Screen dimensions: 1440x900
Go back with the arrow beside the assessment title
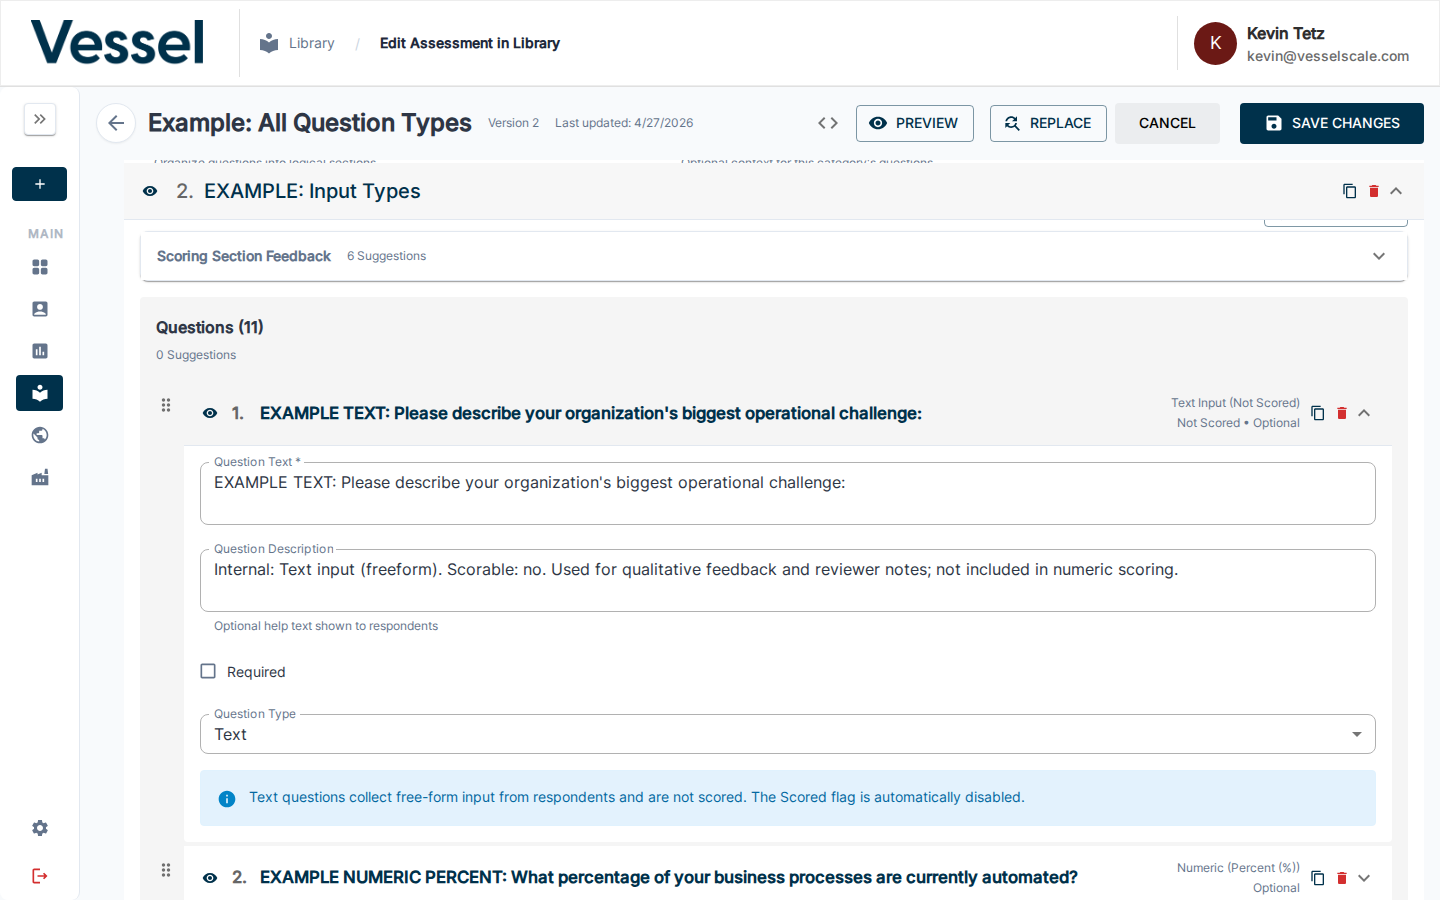pos(116,123)
